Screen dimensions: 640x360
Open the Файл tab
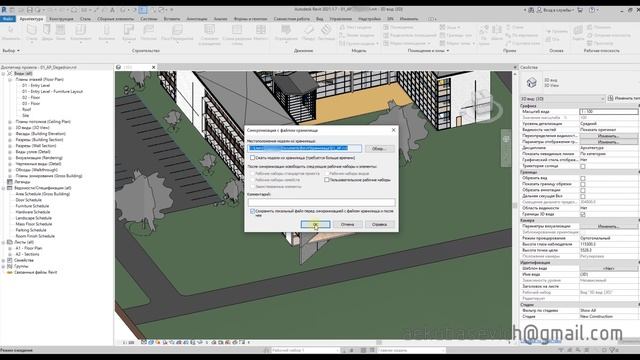click(x=8, y=19)
